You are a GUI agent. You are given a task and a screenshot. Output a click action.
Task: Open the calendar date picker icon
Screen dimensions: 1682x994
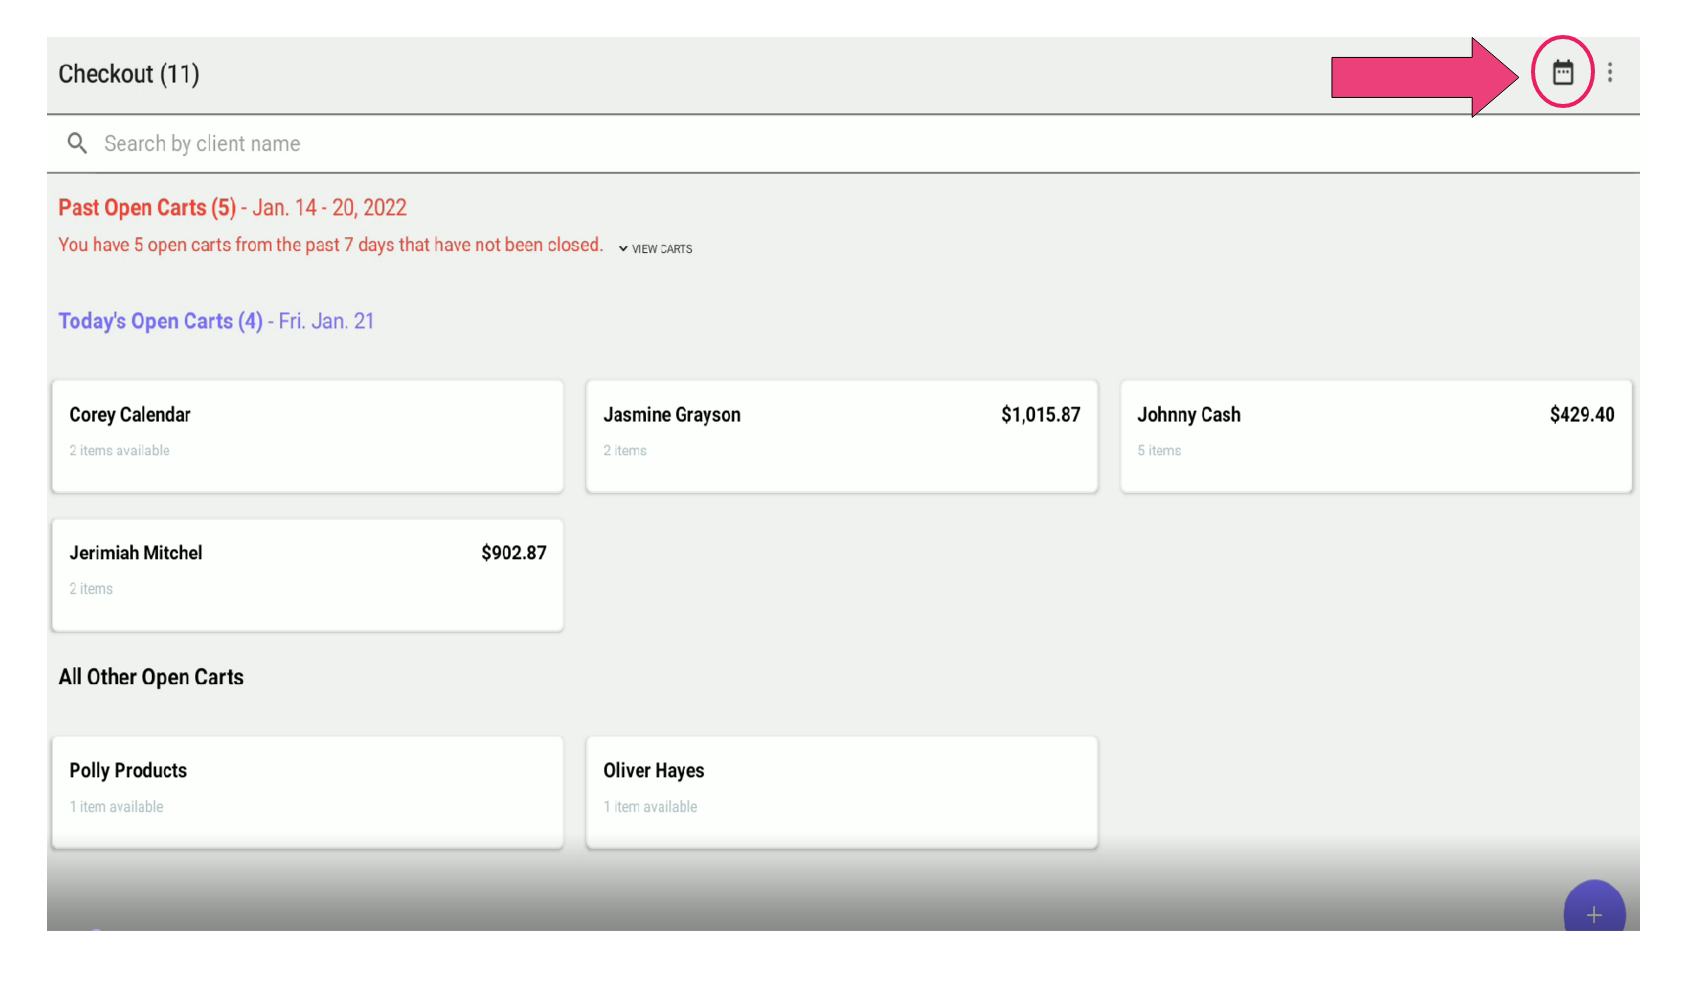pos(1562,72)
